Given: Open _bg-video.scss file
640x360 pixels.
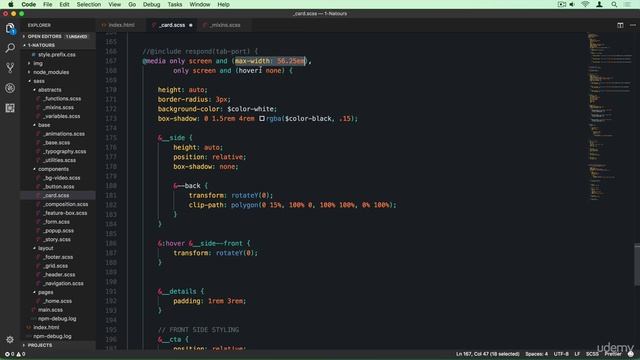Looking at the screenshot, I should pyautogui.click(x=62, y=178).
